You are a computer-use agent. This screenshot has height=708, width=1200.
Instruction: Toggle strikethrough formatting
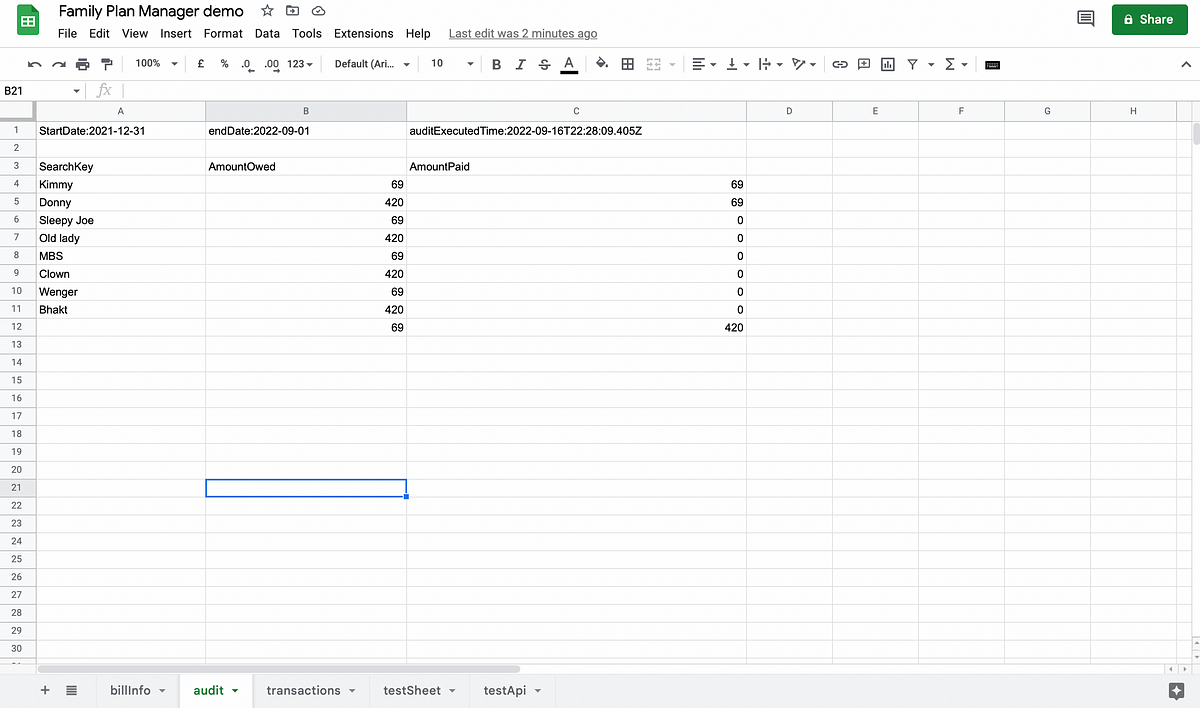[544, 64]
